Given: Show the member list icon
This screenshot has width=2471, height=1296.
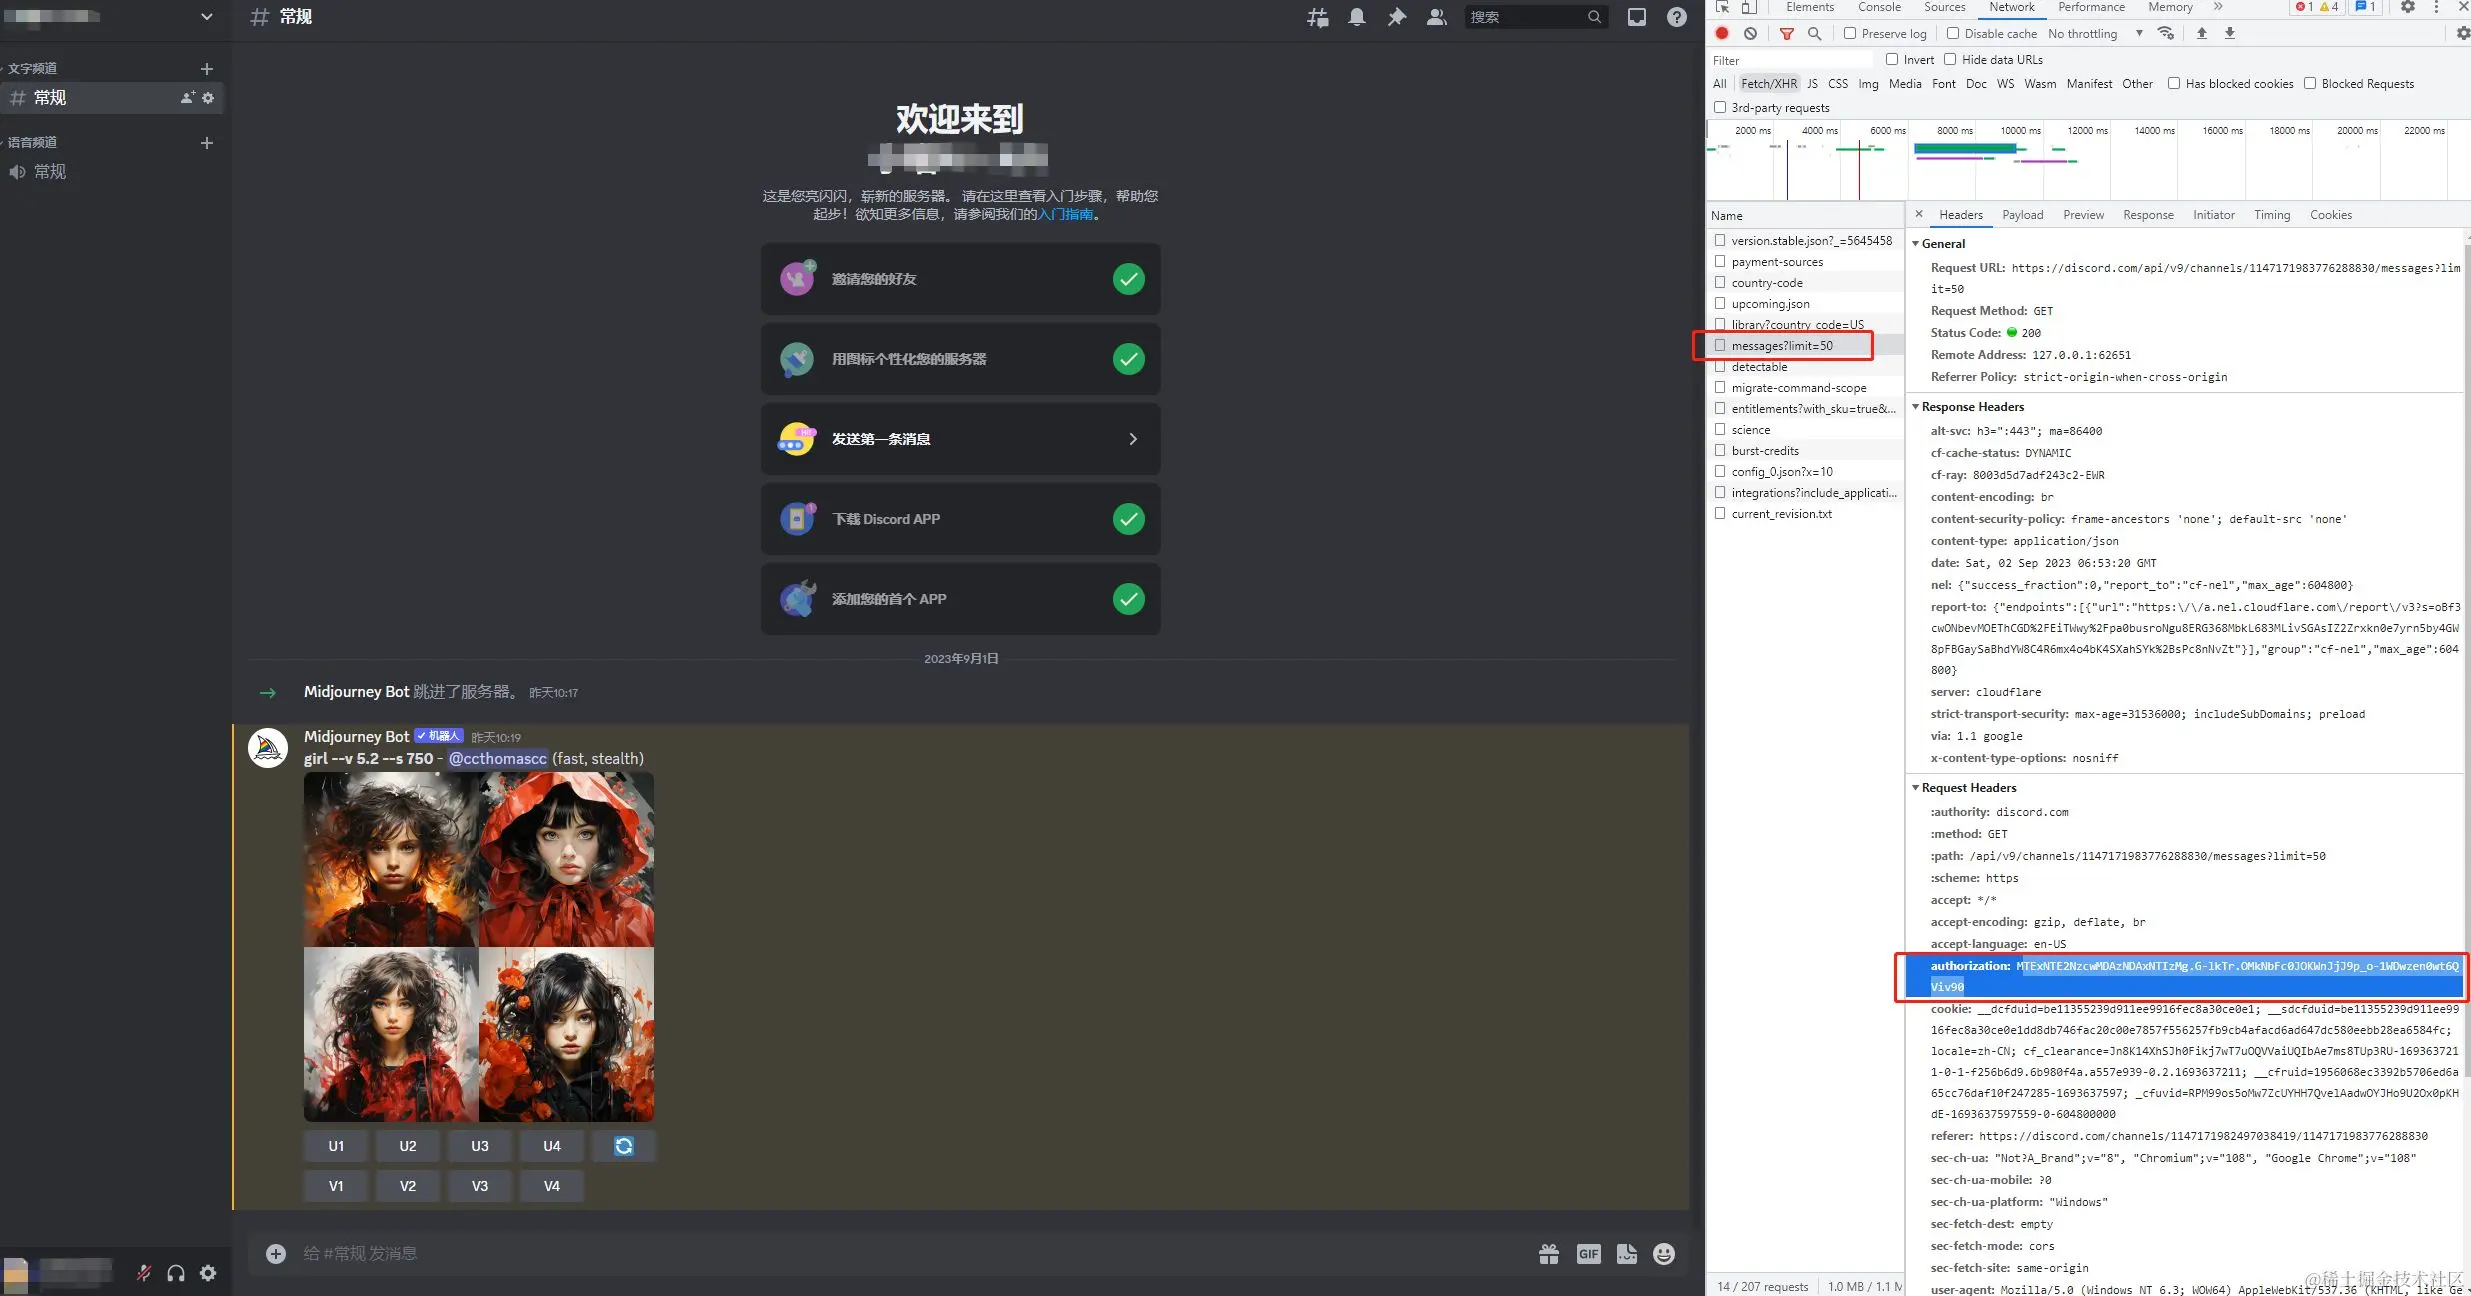Looking at the screenshot, I should coord(1436,17).
